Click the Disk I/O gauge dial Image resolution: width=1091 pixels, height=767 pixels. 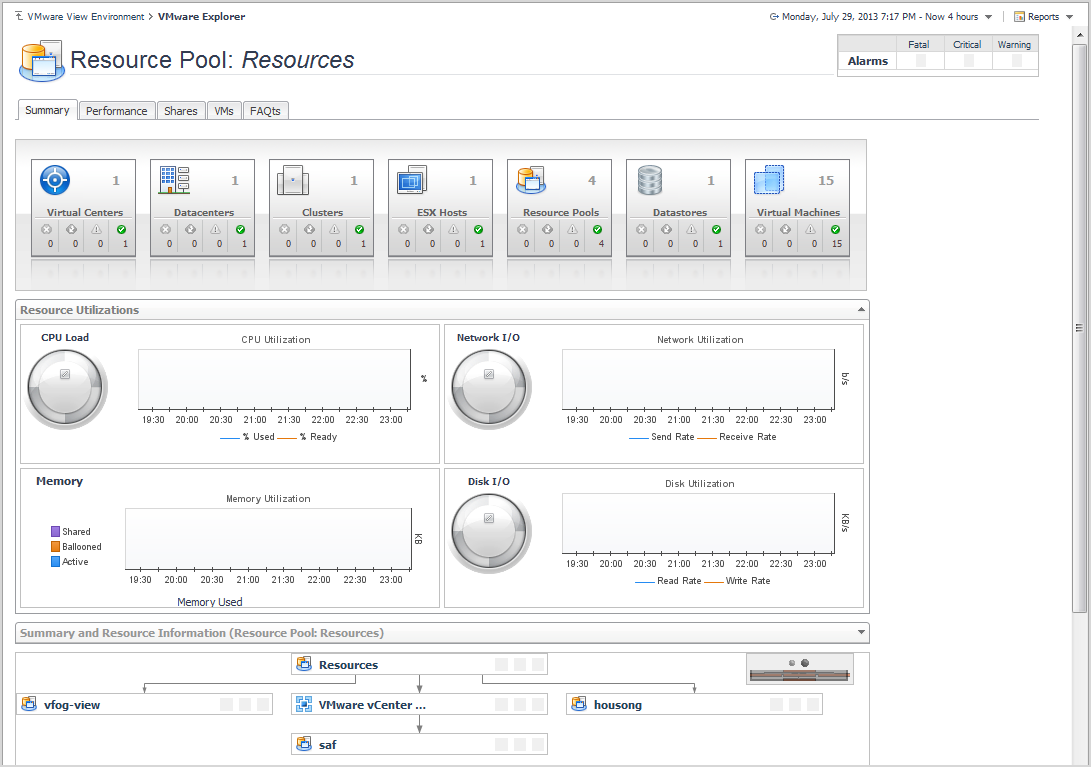tap(490, 532)
